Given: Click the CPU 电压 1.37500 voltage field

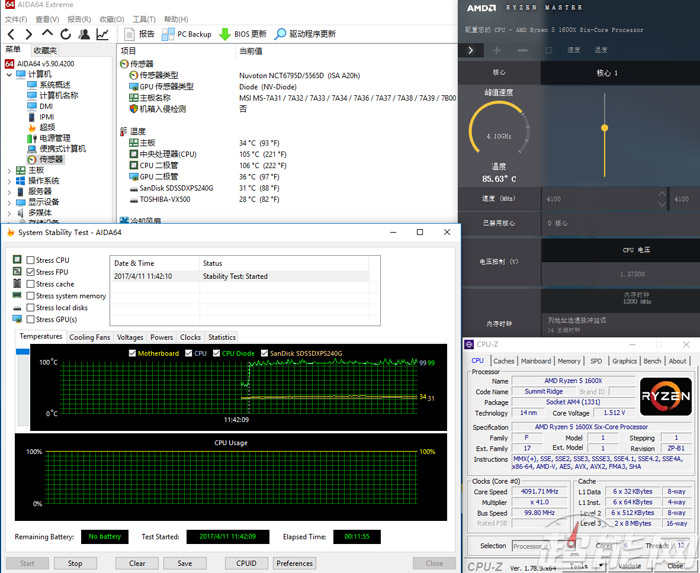Looking at the screenshot, I should pyautogui.click(x=632, y=274).
